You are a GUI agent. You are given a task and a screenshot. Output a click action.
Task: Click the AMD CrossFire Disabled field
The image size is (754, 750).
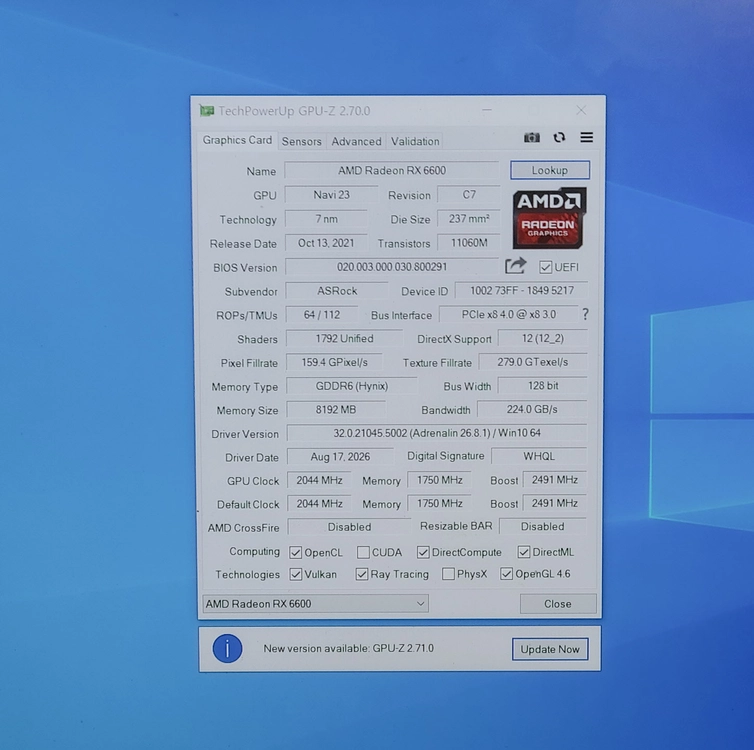click(x=349, y=527)
